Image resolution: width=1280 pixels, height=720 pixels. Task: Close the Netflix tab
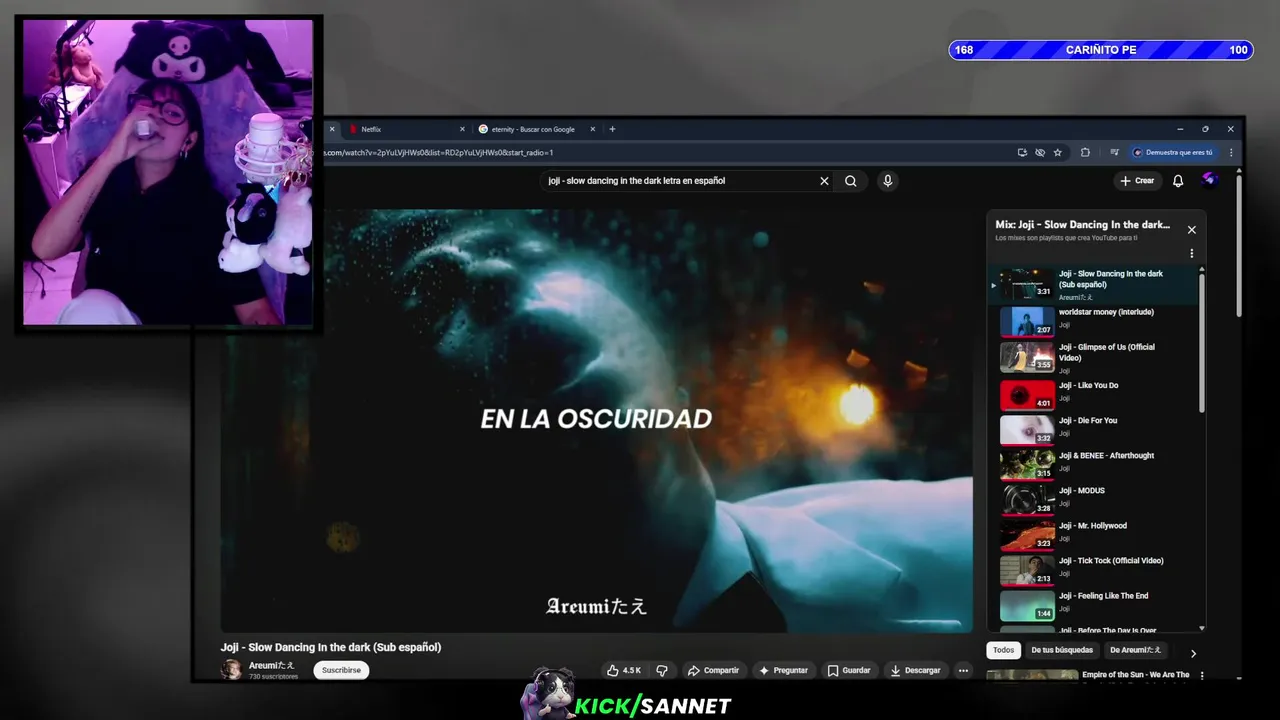462,129
